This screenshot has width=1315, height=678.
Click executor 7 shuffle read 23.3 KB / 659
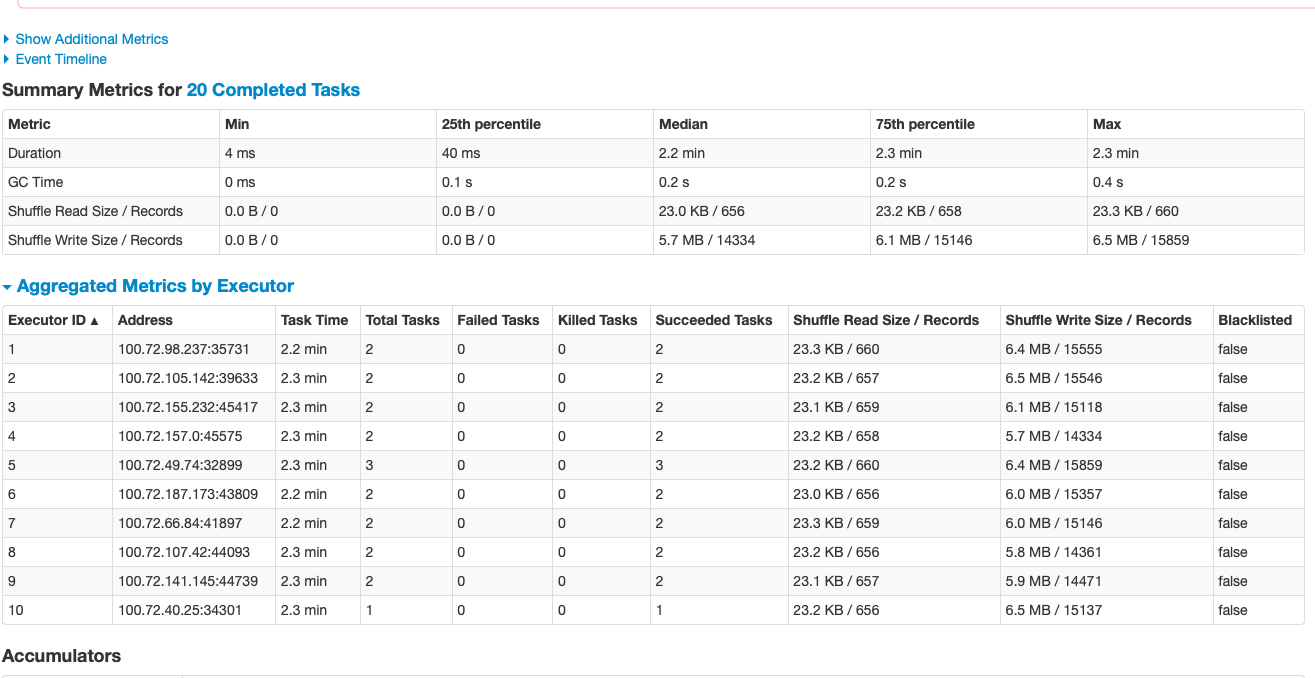pyautogui.click(x=836, y=523)
